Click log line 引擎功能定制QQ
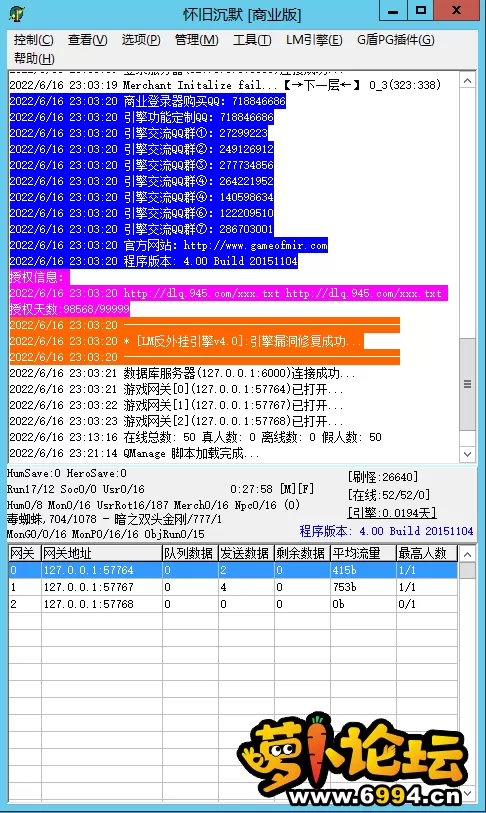This screenshot has height=813, width=486. (142, 117)
